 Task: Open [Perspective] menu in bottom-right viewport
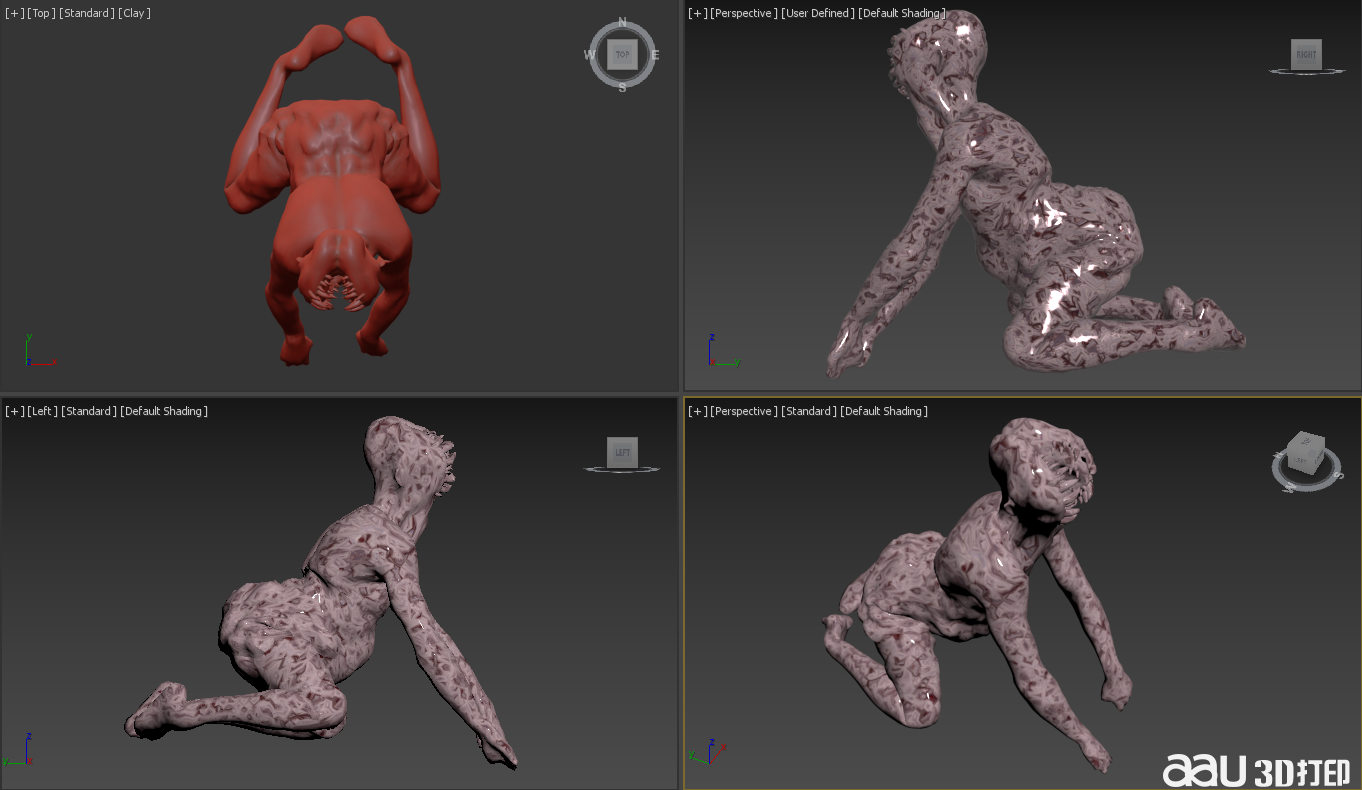coord(743,411)
